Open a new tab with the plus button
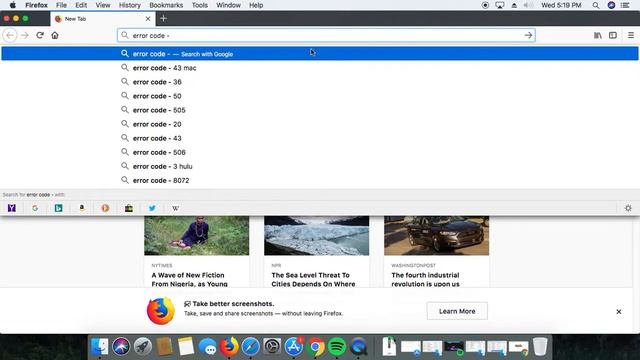 click(x=163, y=19)
